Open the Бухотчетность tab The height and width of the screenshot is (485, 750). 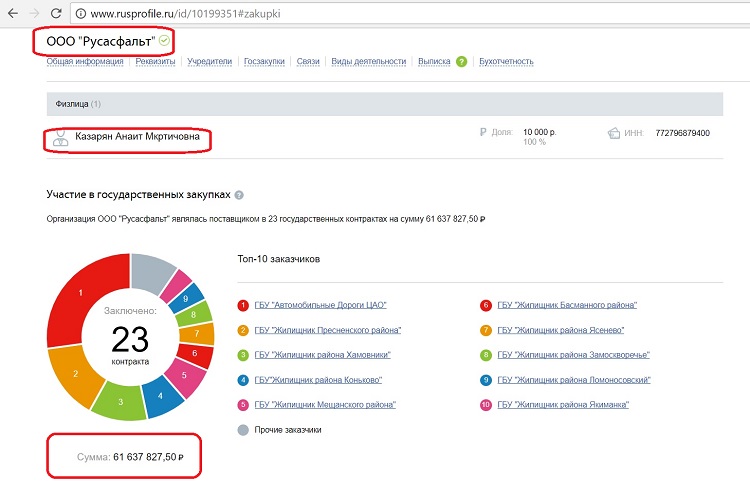coord(506,61)
